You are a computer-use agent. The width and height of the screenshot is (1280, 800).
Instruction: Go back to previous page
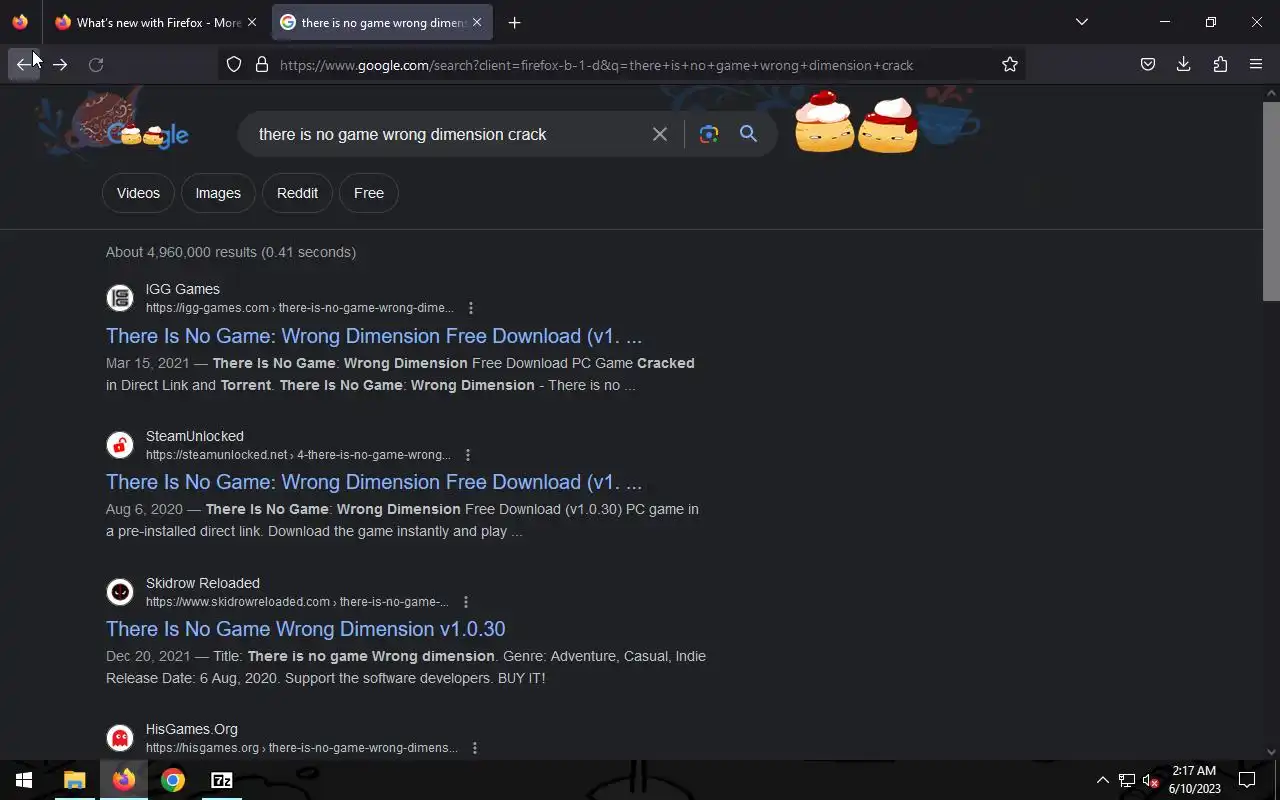tap(24, 65)
